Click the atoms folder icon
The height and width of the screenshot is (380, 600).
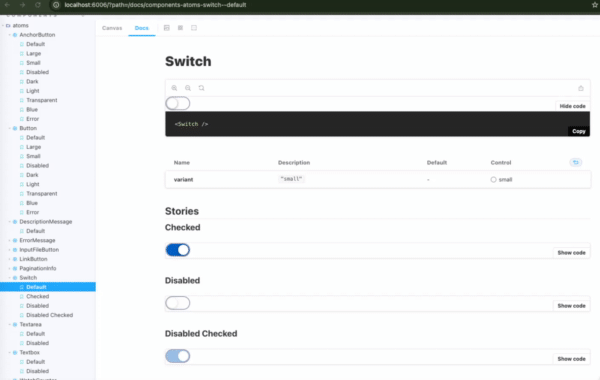pyautogui.click(x=8, y=26)
